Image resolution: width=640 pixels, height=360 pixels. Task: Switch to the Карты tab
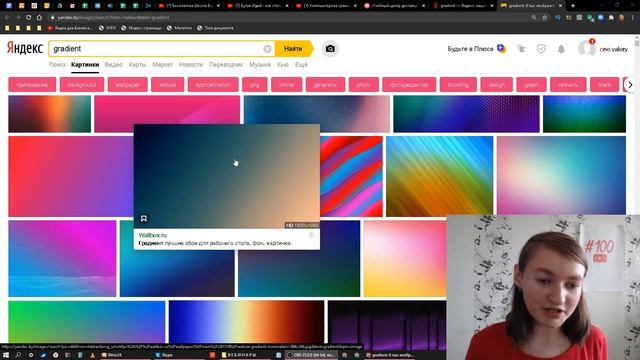(137, 64)
